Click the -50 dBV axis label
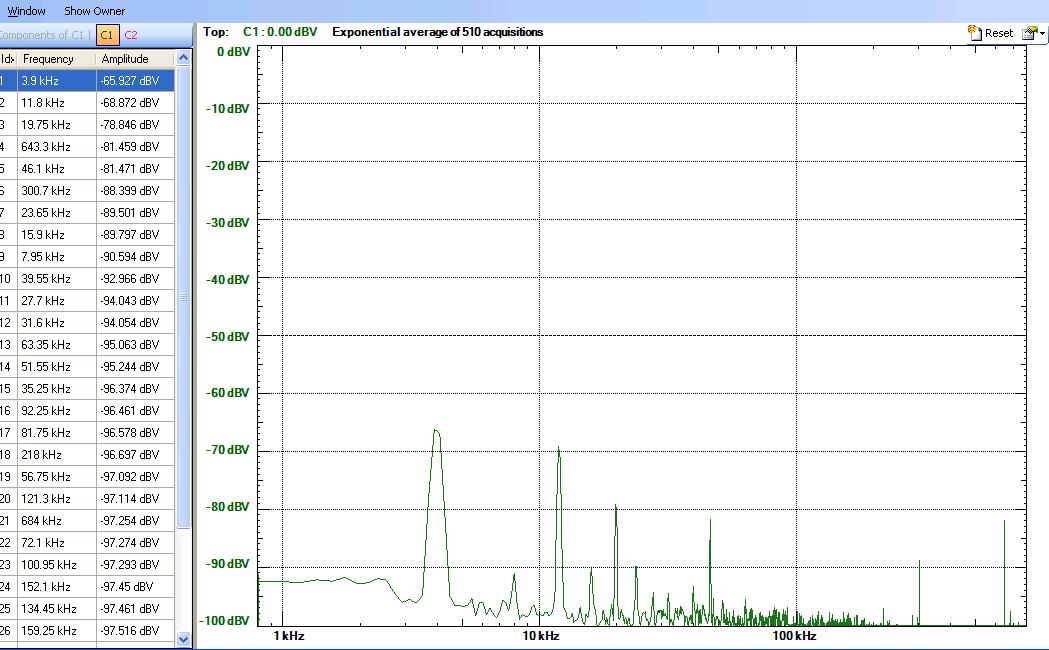Screen dimensions: 1049x650 [x=227, y=336]
